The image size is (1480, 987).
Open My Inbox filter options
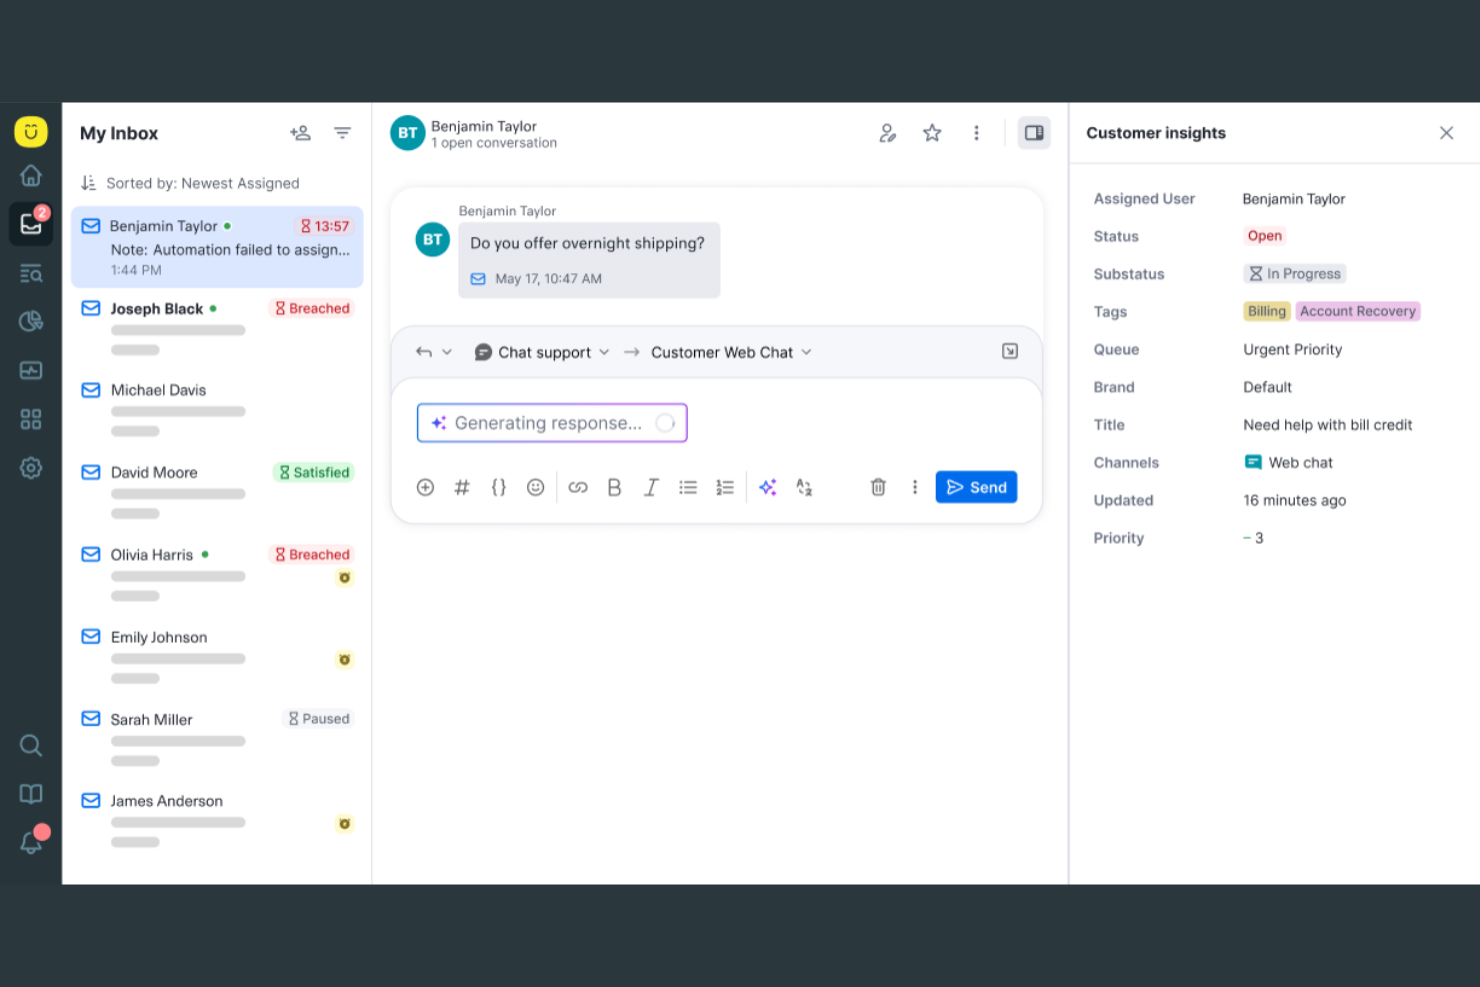[343, 132]
